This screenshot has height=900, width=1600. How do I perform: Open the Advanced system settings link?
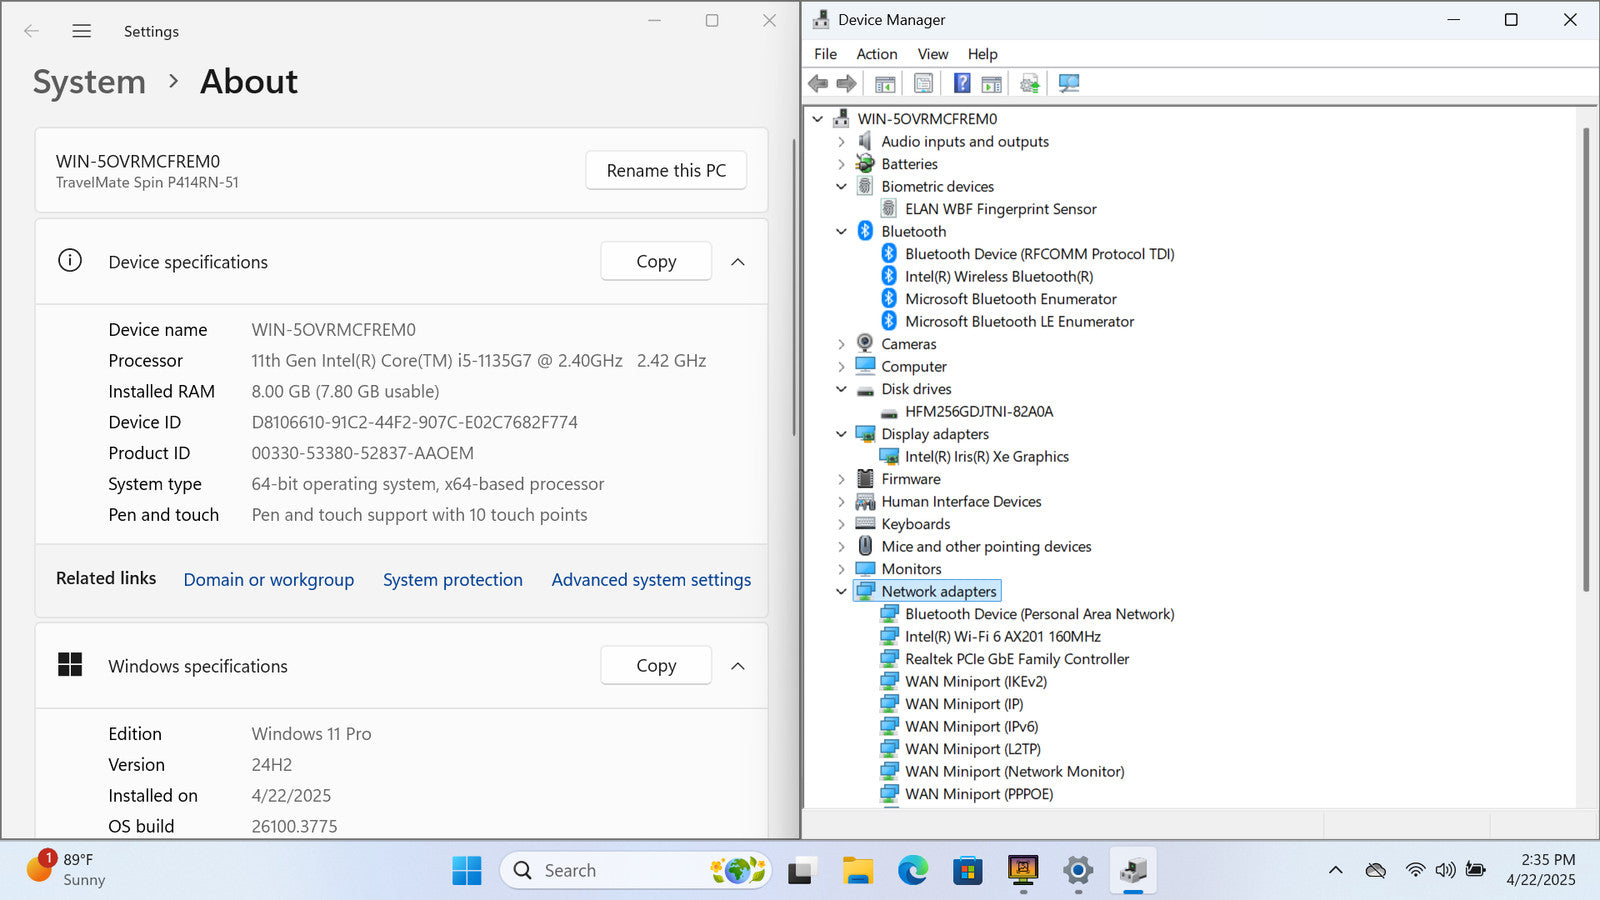click(x=651, y=580)
